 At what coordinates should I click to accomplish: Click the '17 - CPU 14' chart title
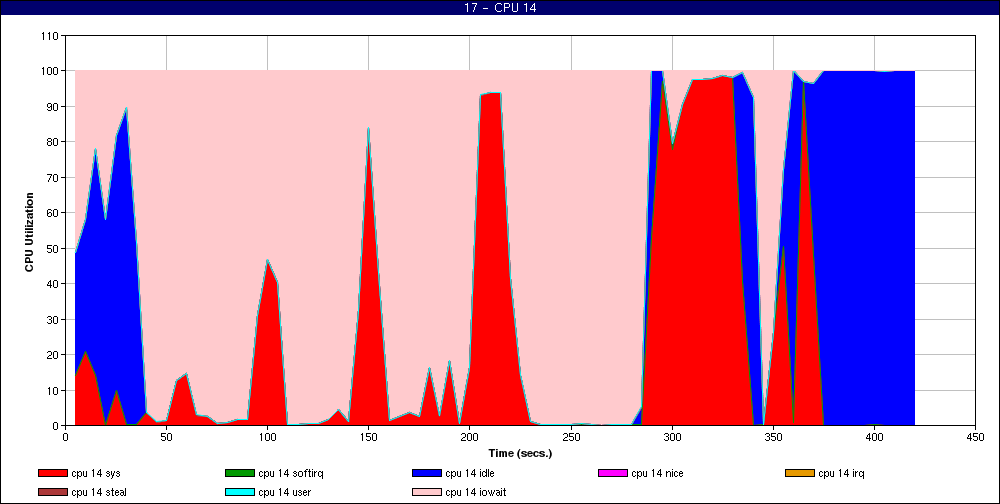pyautogui.click(x=500, y=8)
